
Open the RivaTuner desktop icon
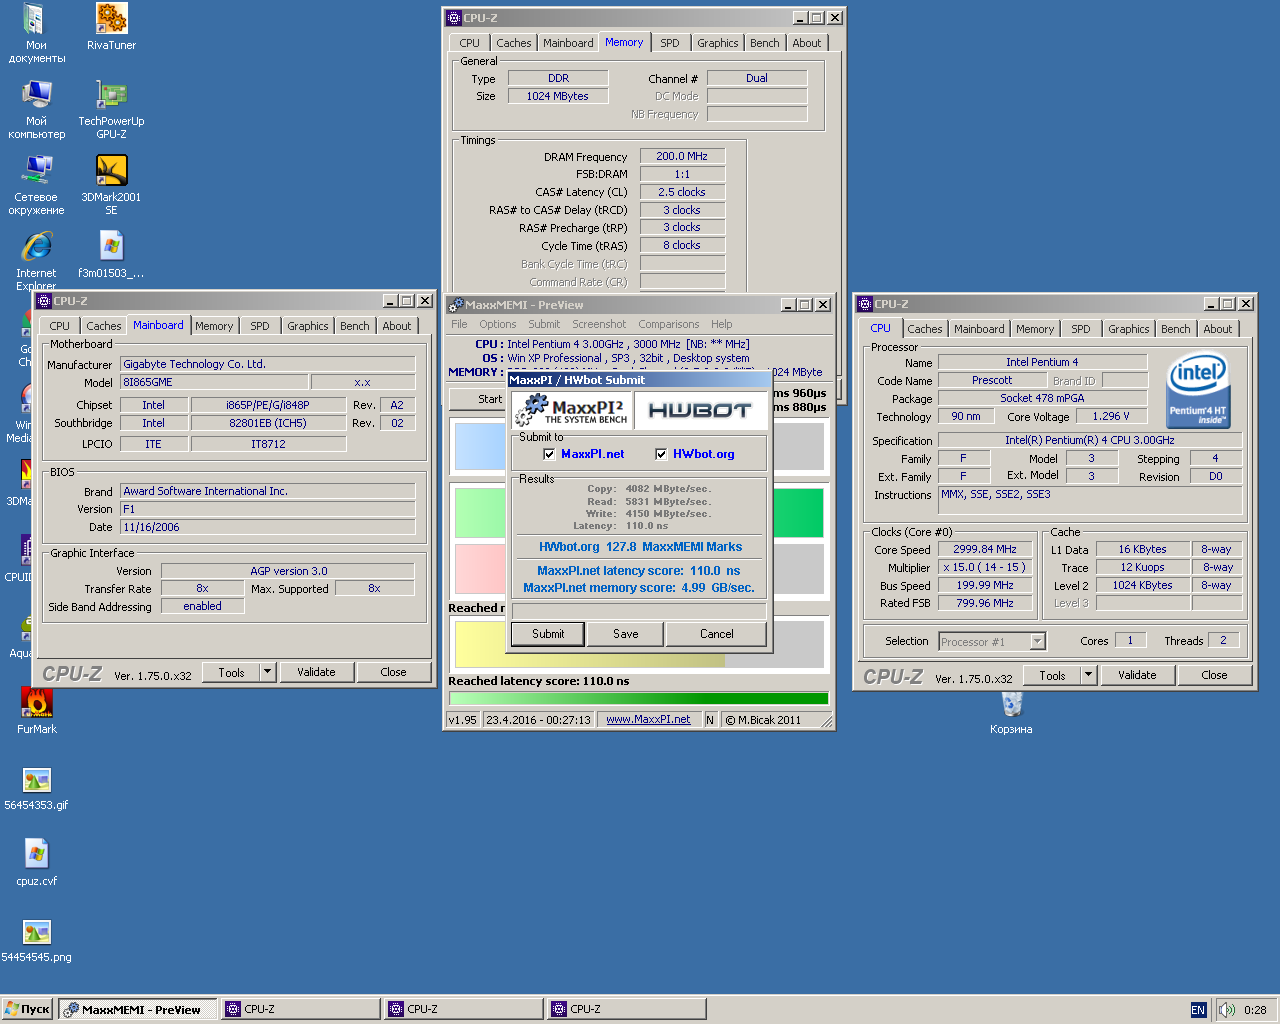[x=111, y=27]
